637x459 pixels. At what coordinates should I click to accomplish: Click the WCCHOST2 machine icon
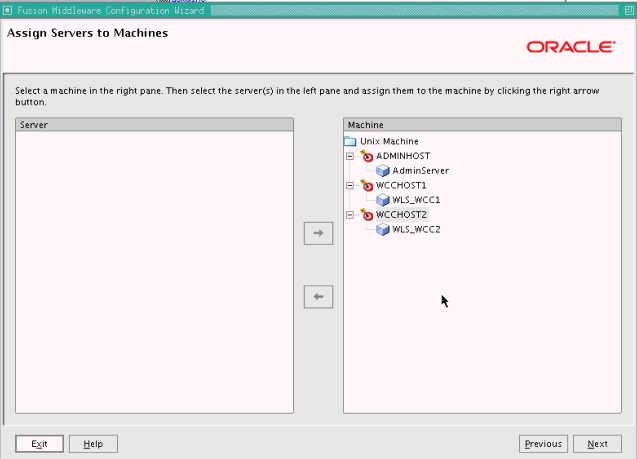366,214
